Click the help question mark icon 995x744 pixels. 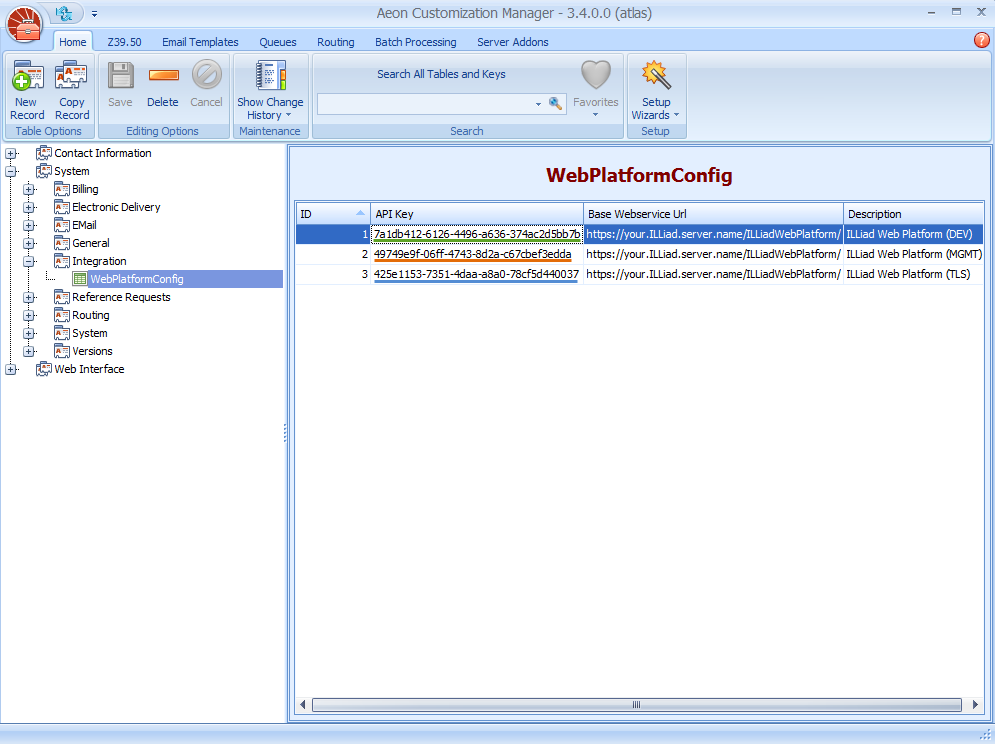982,40
